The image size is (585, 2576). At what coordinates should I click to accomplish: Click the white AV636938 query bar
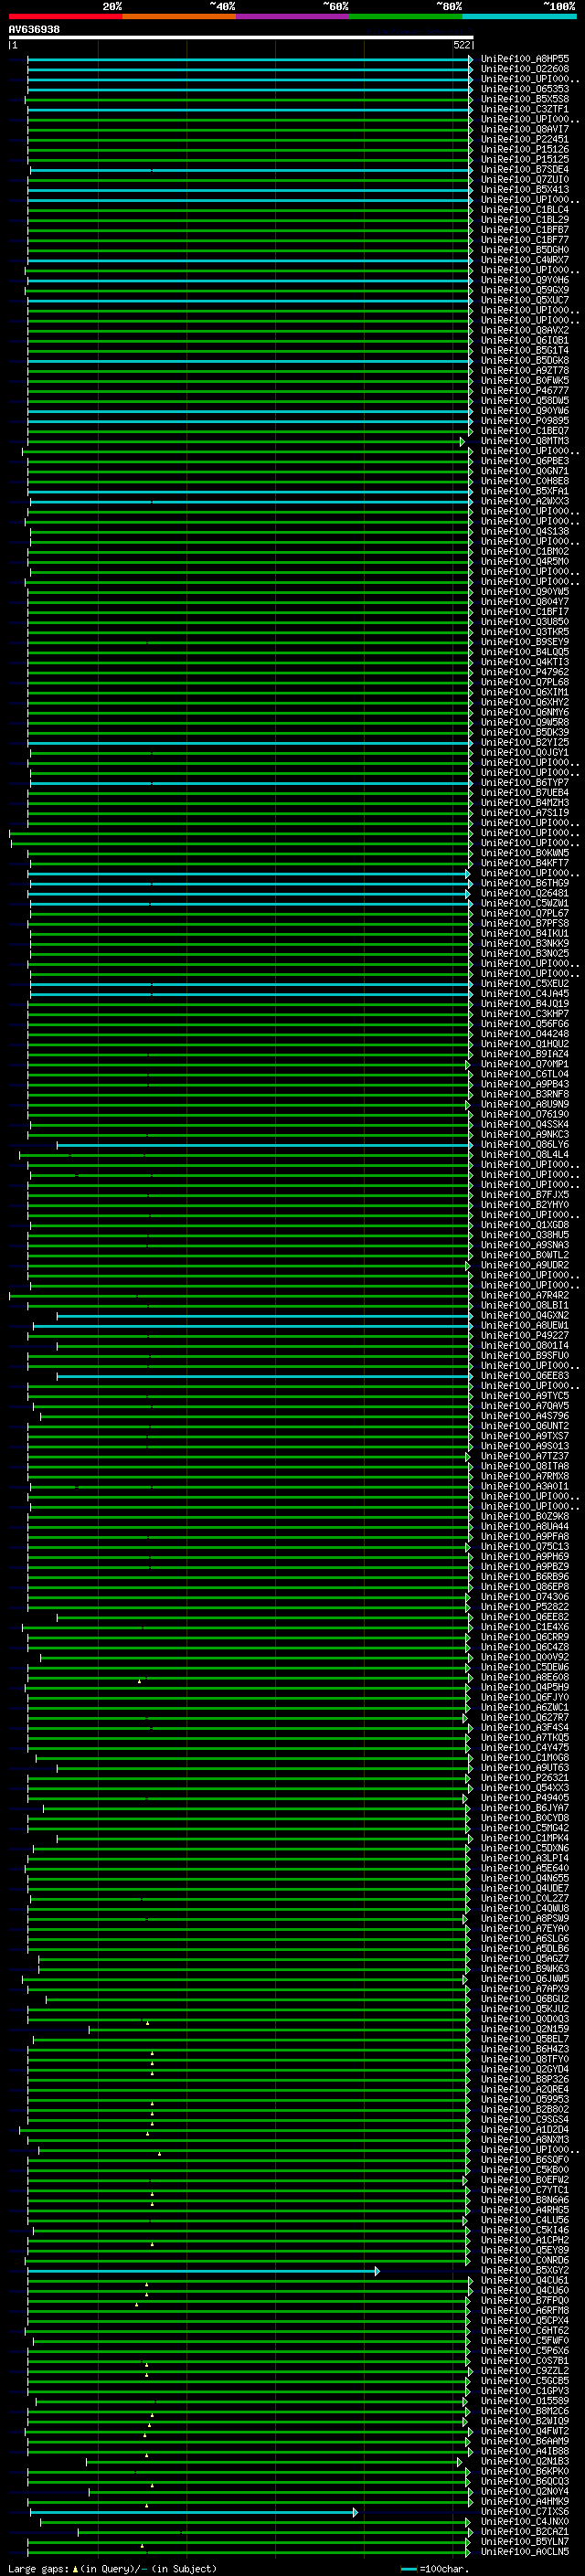(240, 38)
